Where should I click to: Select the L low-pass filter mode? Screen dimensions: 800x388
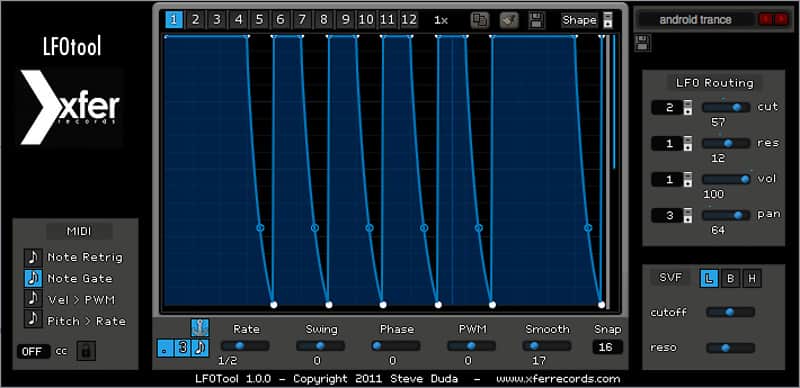click(709, 279)
